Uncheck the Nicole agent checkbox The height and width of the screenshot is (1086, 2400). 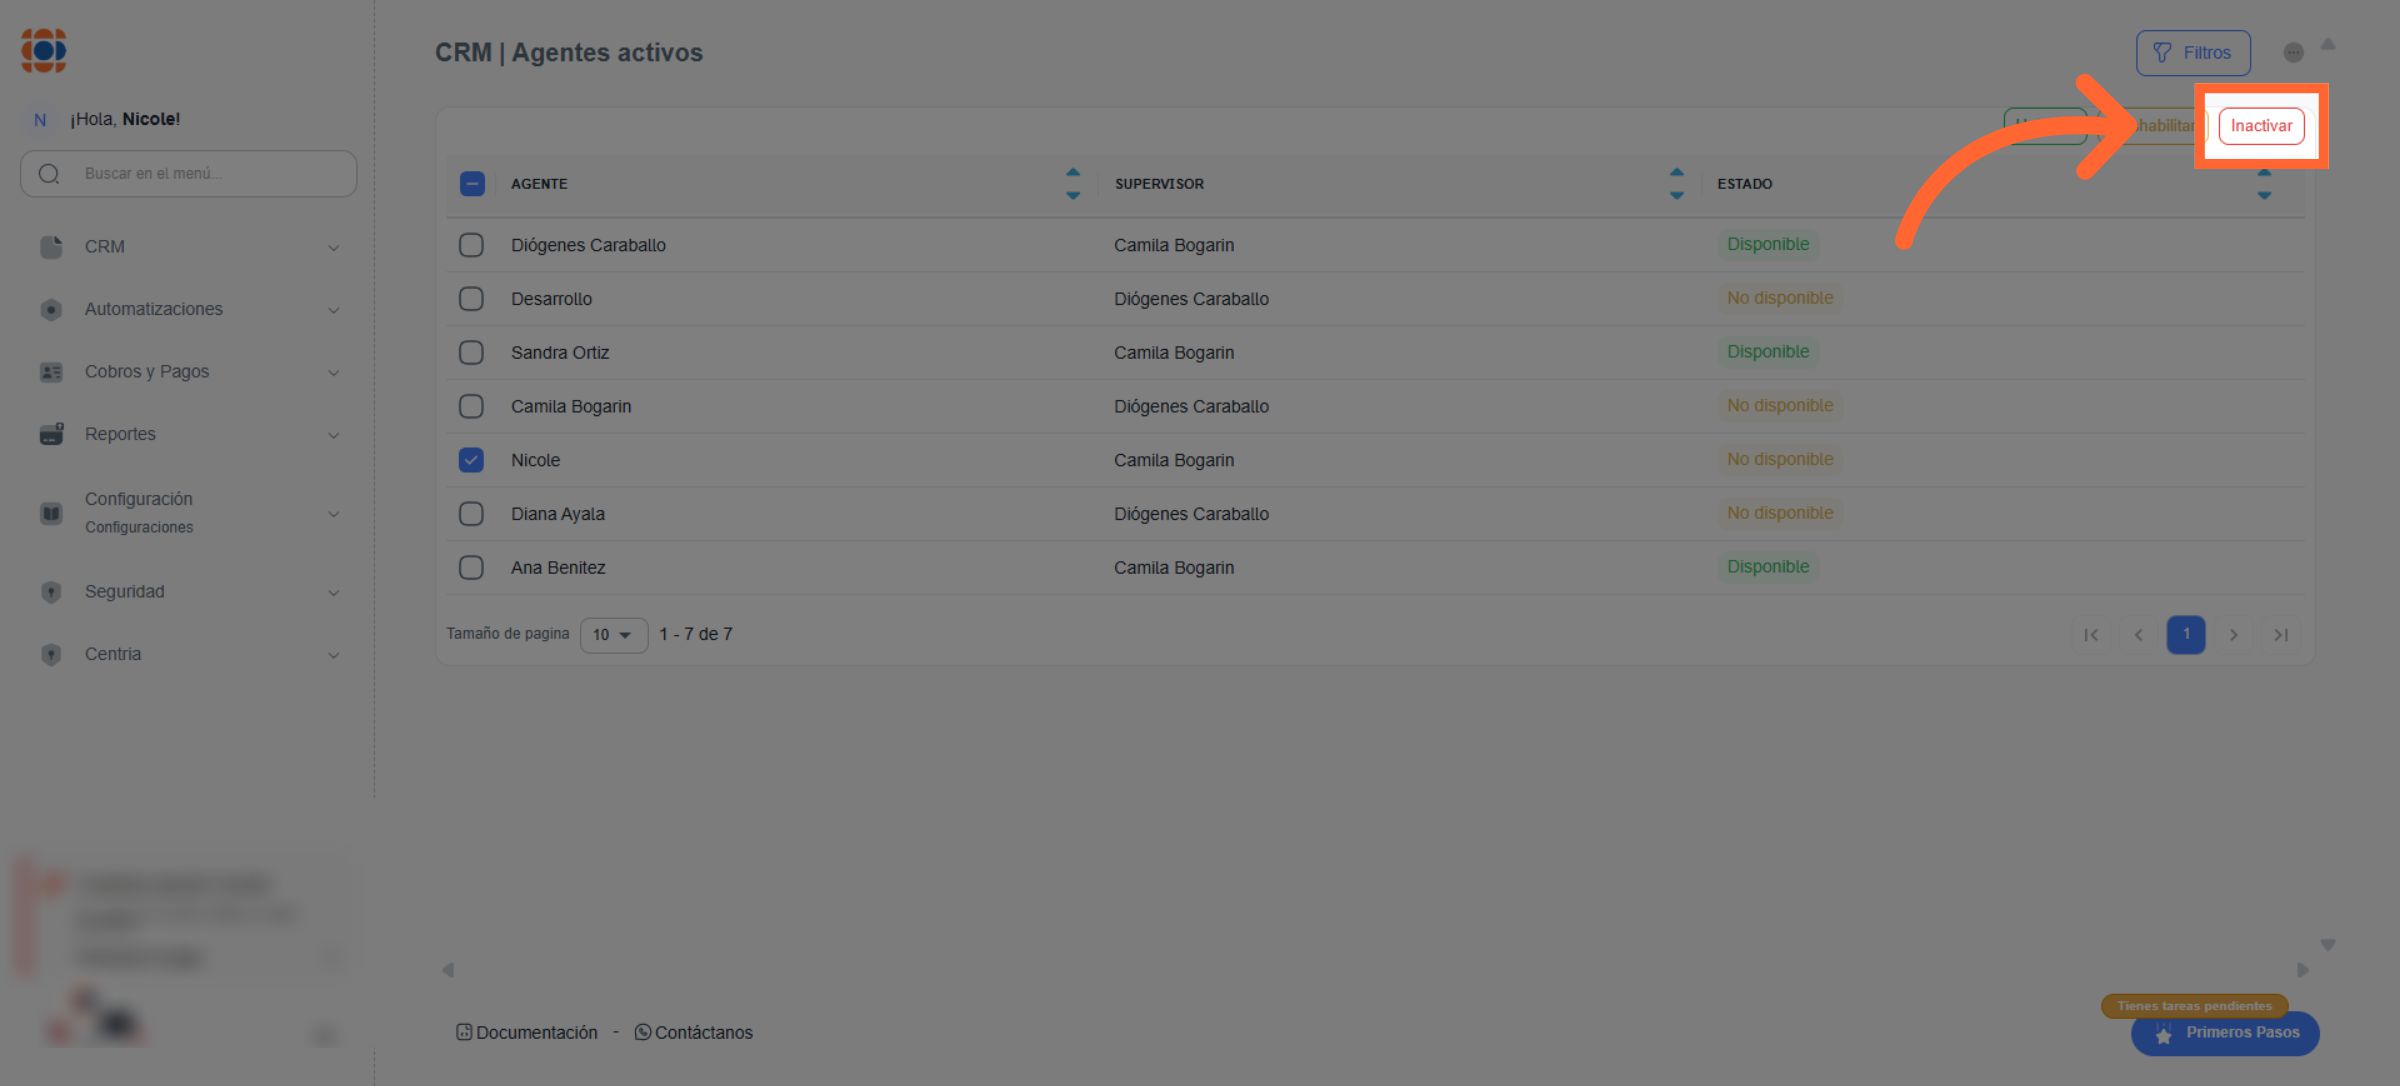(x=471, y=460)
